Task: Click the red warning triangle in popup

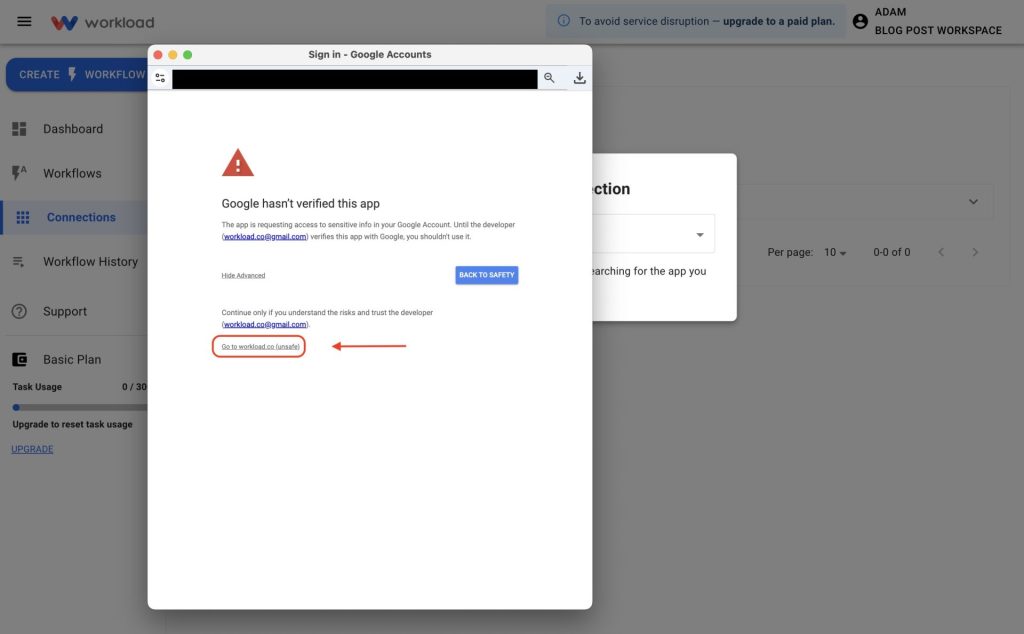Action: click(238, 163)
